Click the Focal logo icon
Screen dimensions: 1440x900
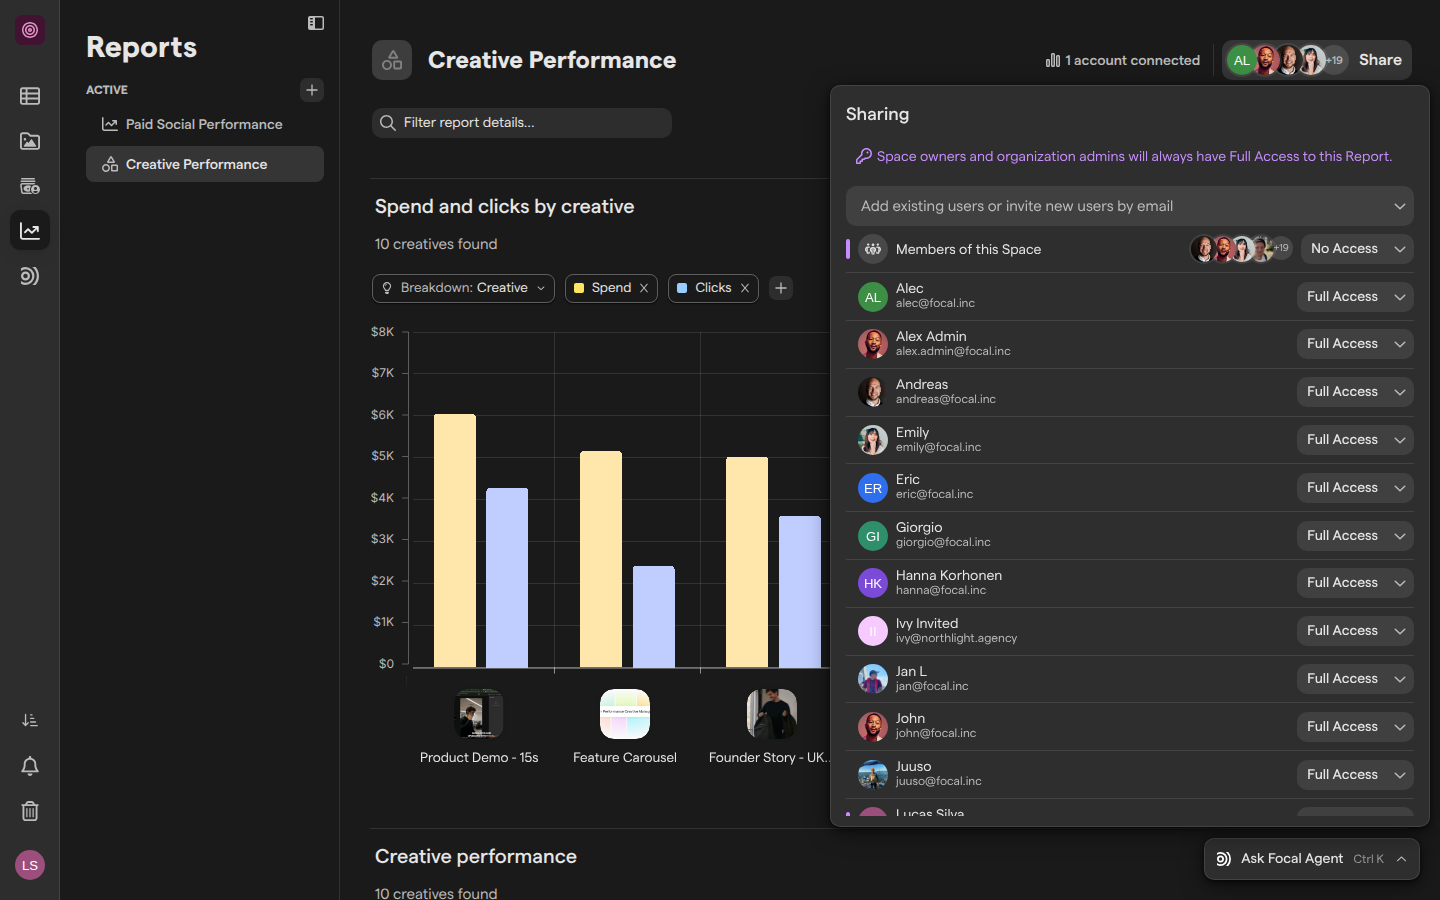[30, 30]
